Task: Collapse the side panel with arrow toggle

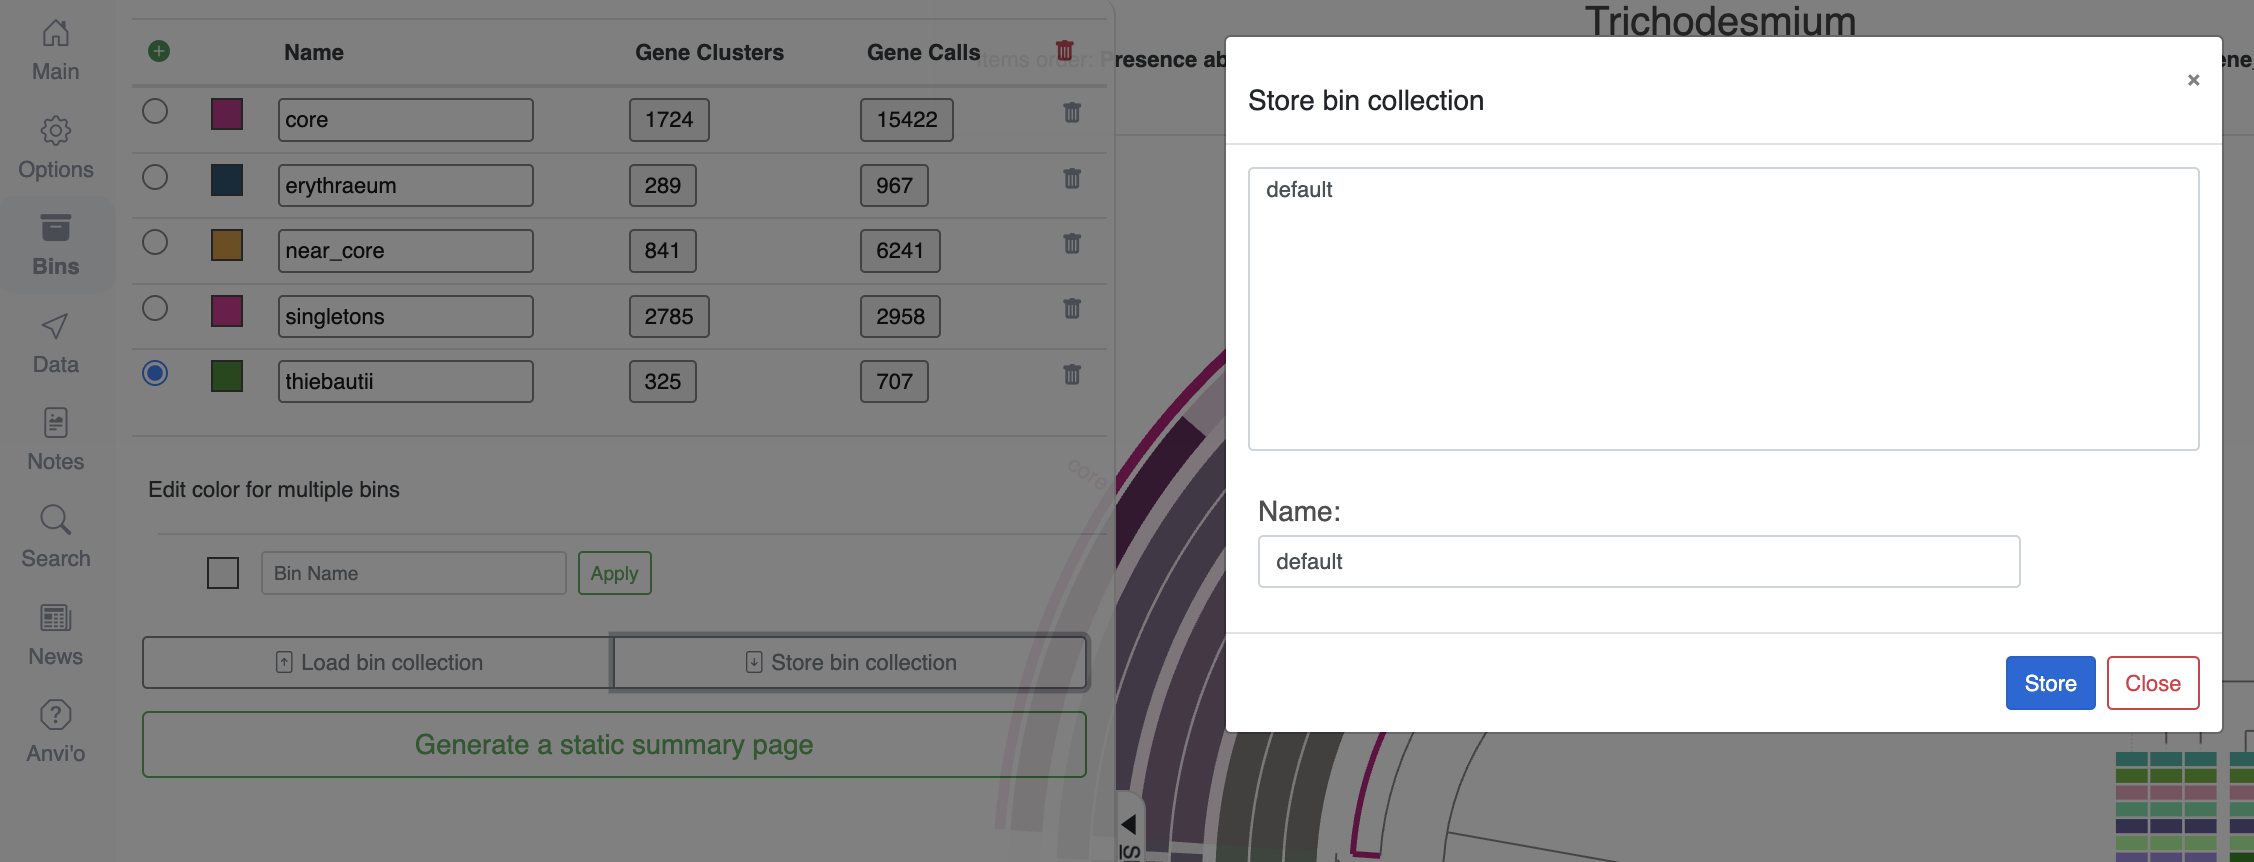Action: (x=1129, y=824)
